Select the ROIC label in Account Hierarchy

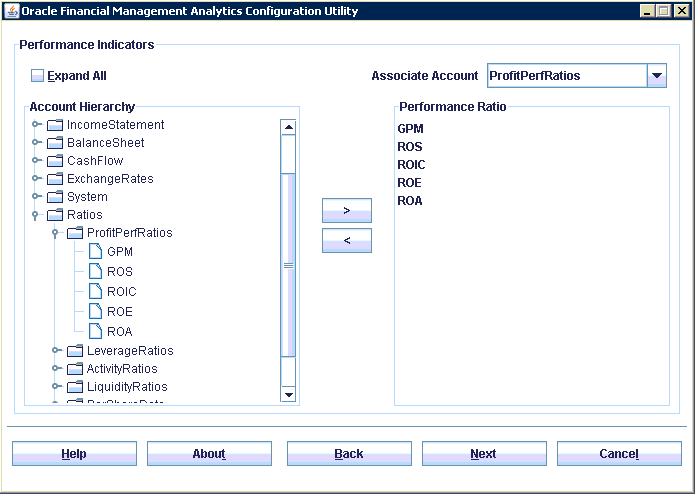(x=122, y=292)
